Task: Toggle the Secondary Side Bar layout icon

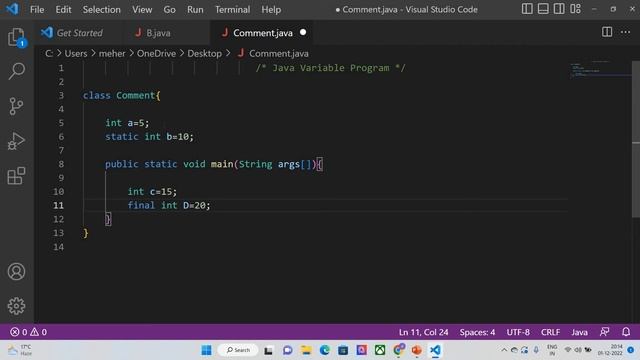Action: point(559,9)
